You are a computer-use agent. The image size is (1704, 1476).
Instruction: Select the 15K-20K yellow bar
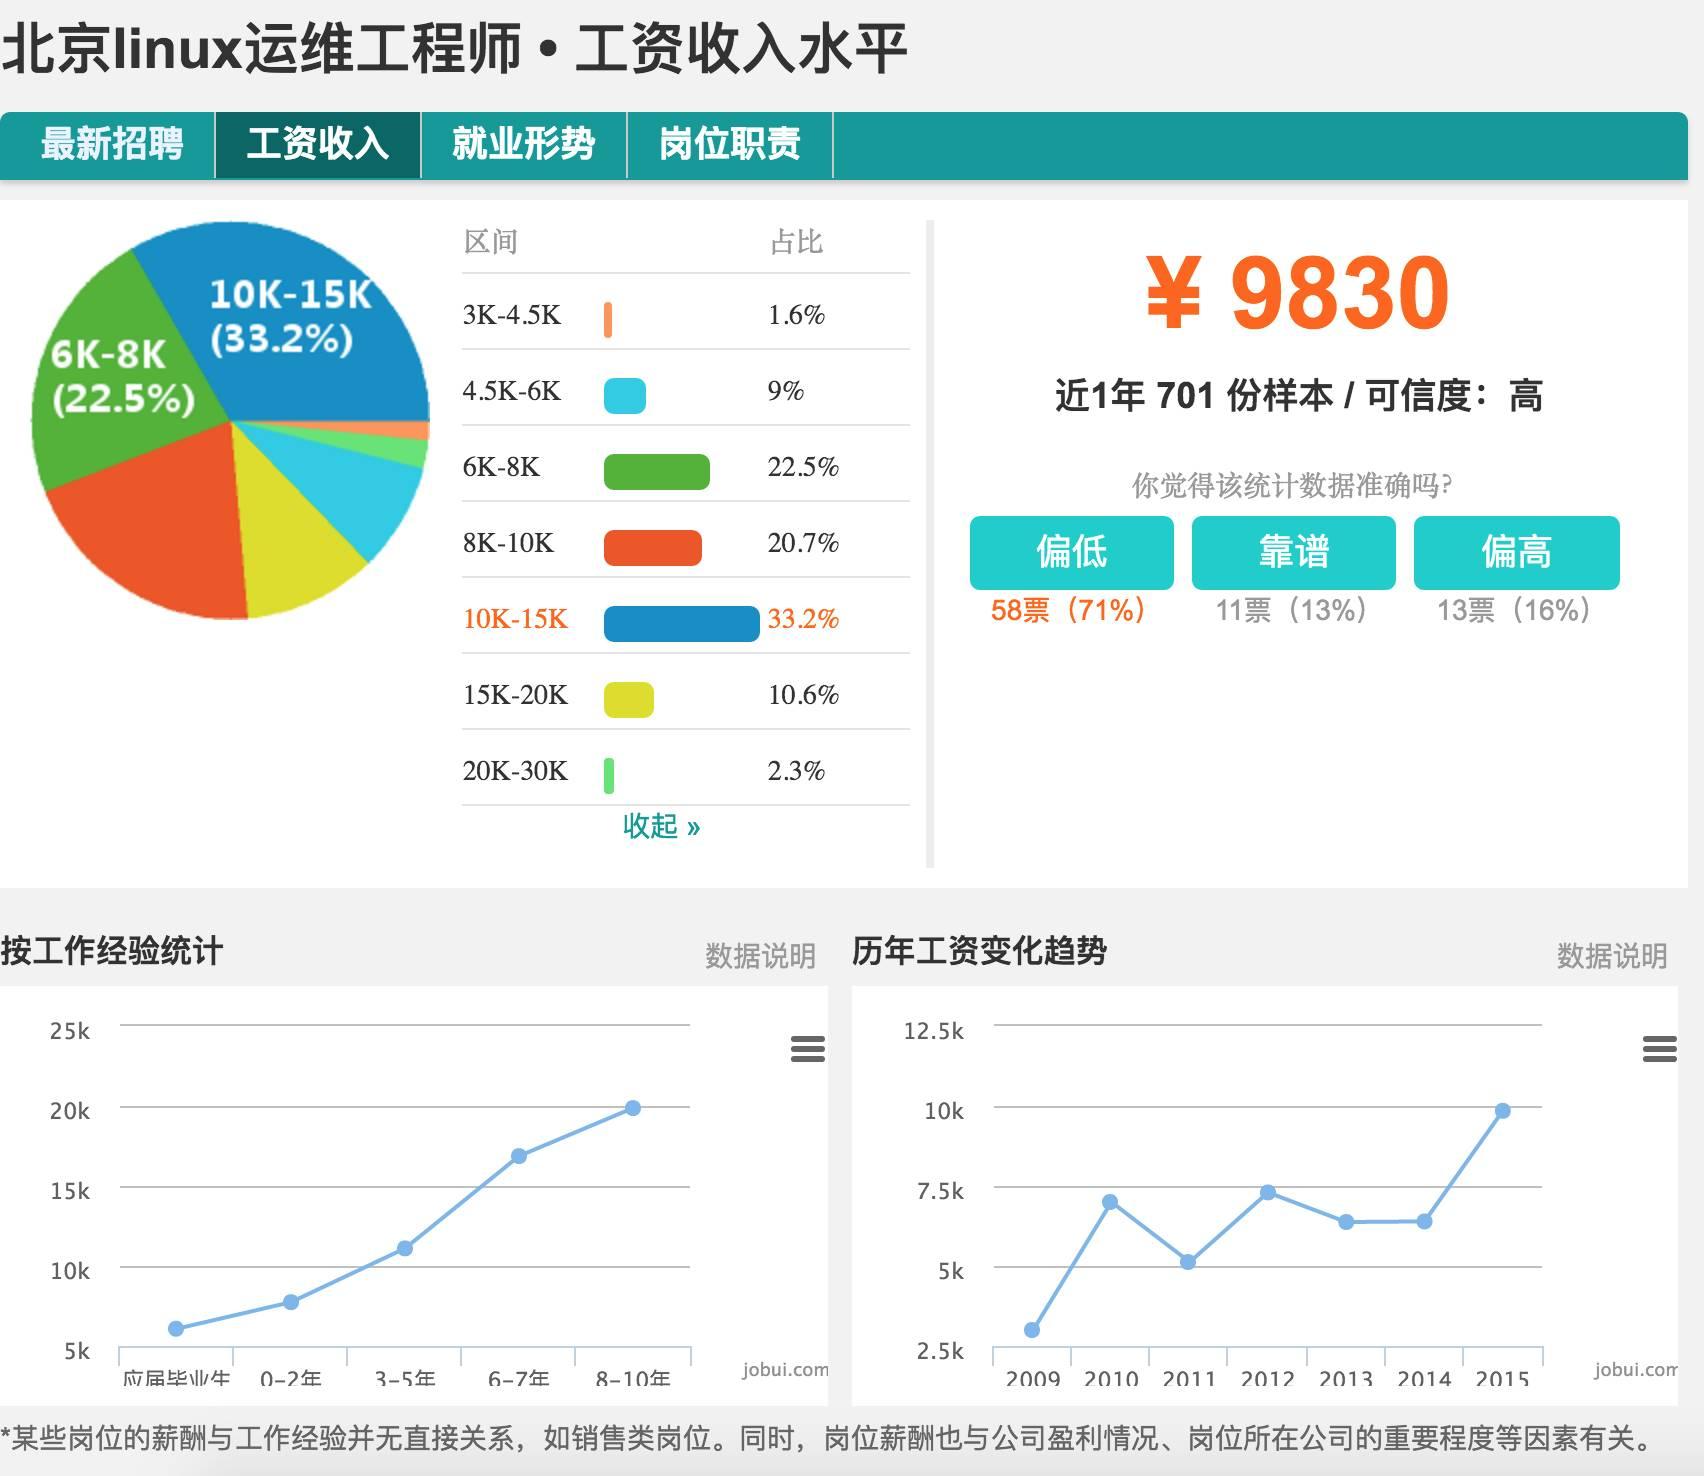pyautogui.click(x=629, y=699)
